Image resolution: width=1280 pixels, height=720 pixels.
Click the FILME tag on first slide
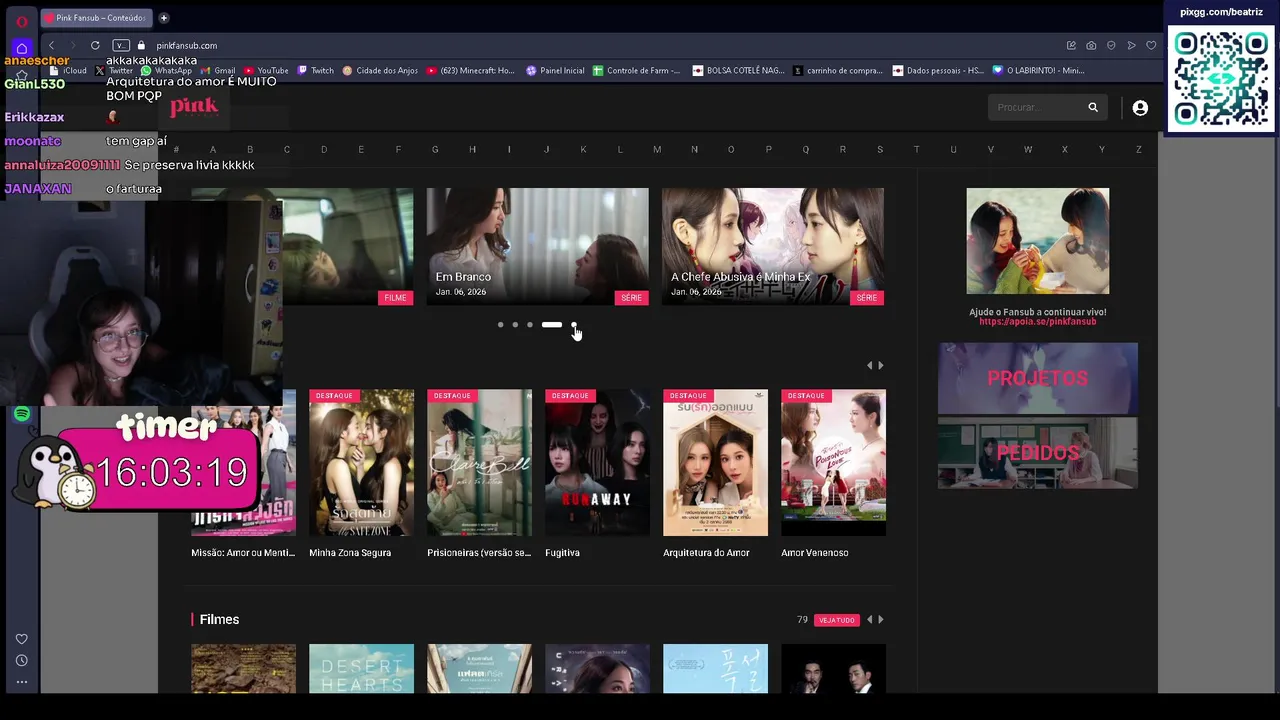(395, 298)
